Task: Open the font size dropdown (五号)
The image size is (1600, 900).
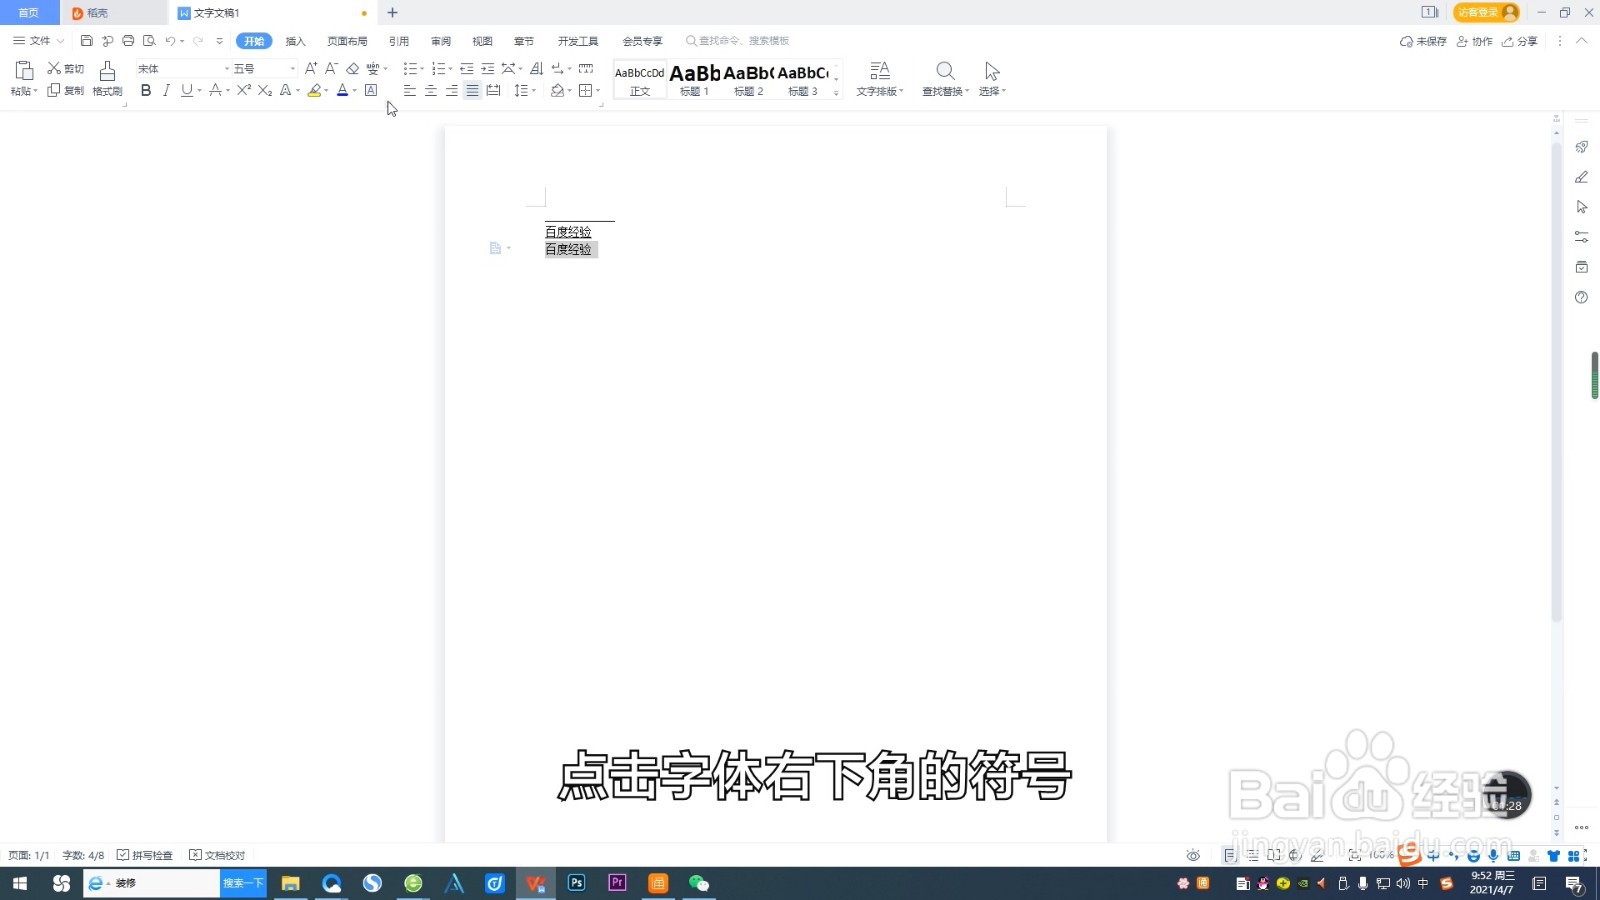Action: (292, 68)
